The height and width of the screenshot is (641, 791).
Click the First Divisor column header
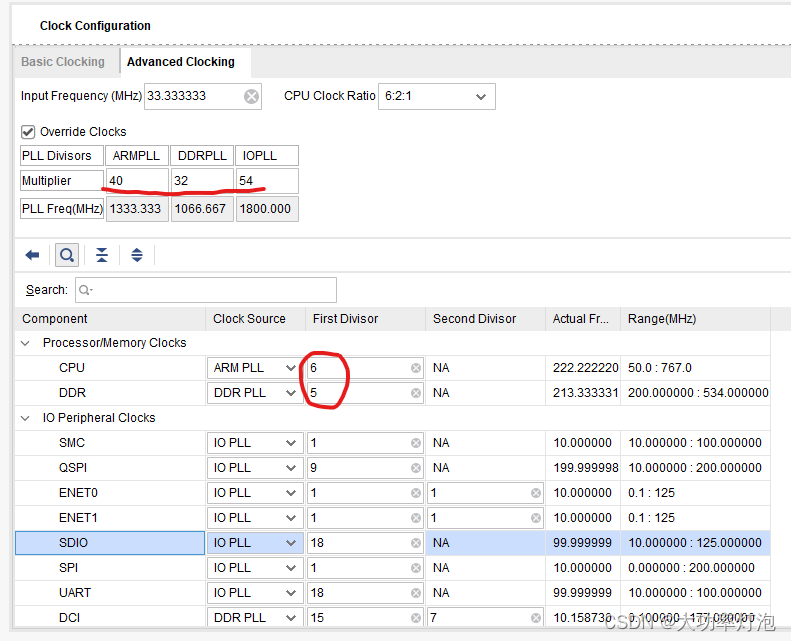(365, 319)
